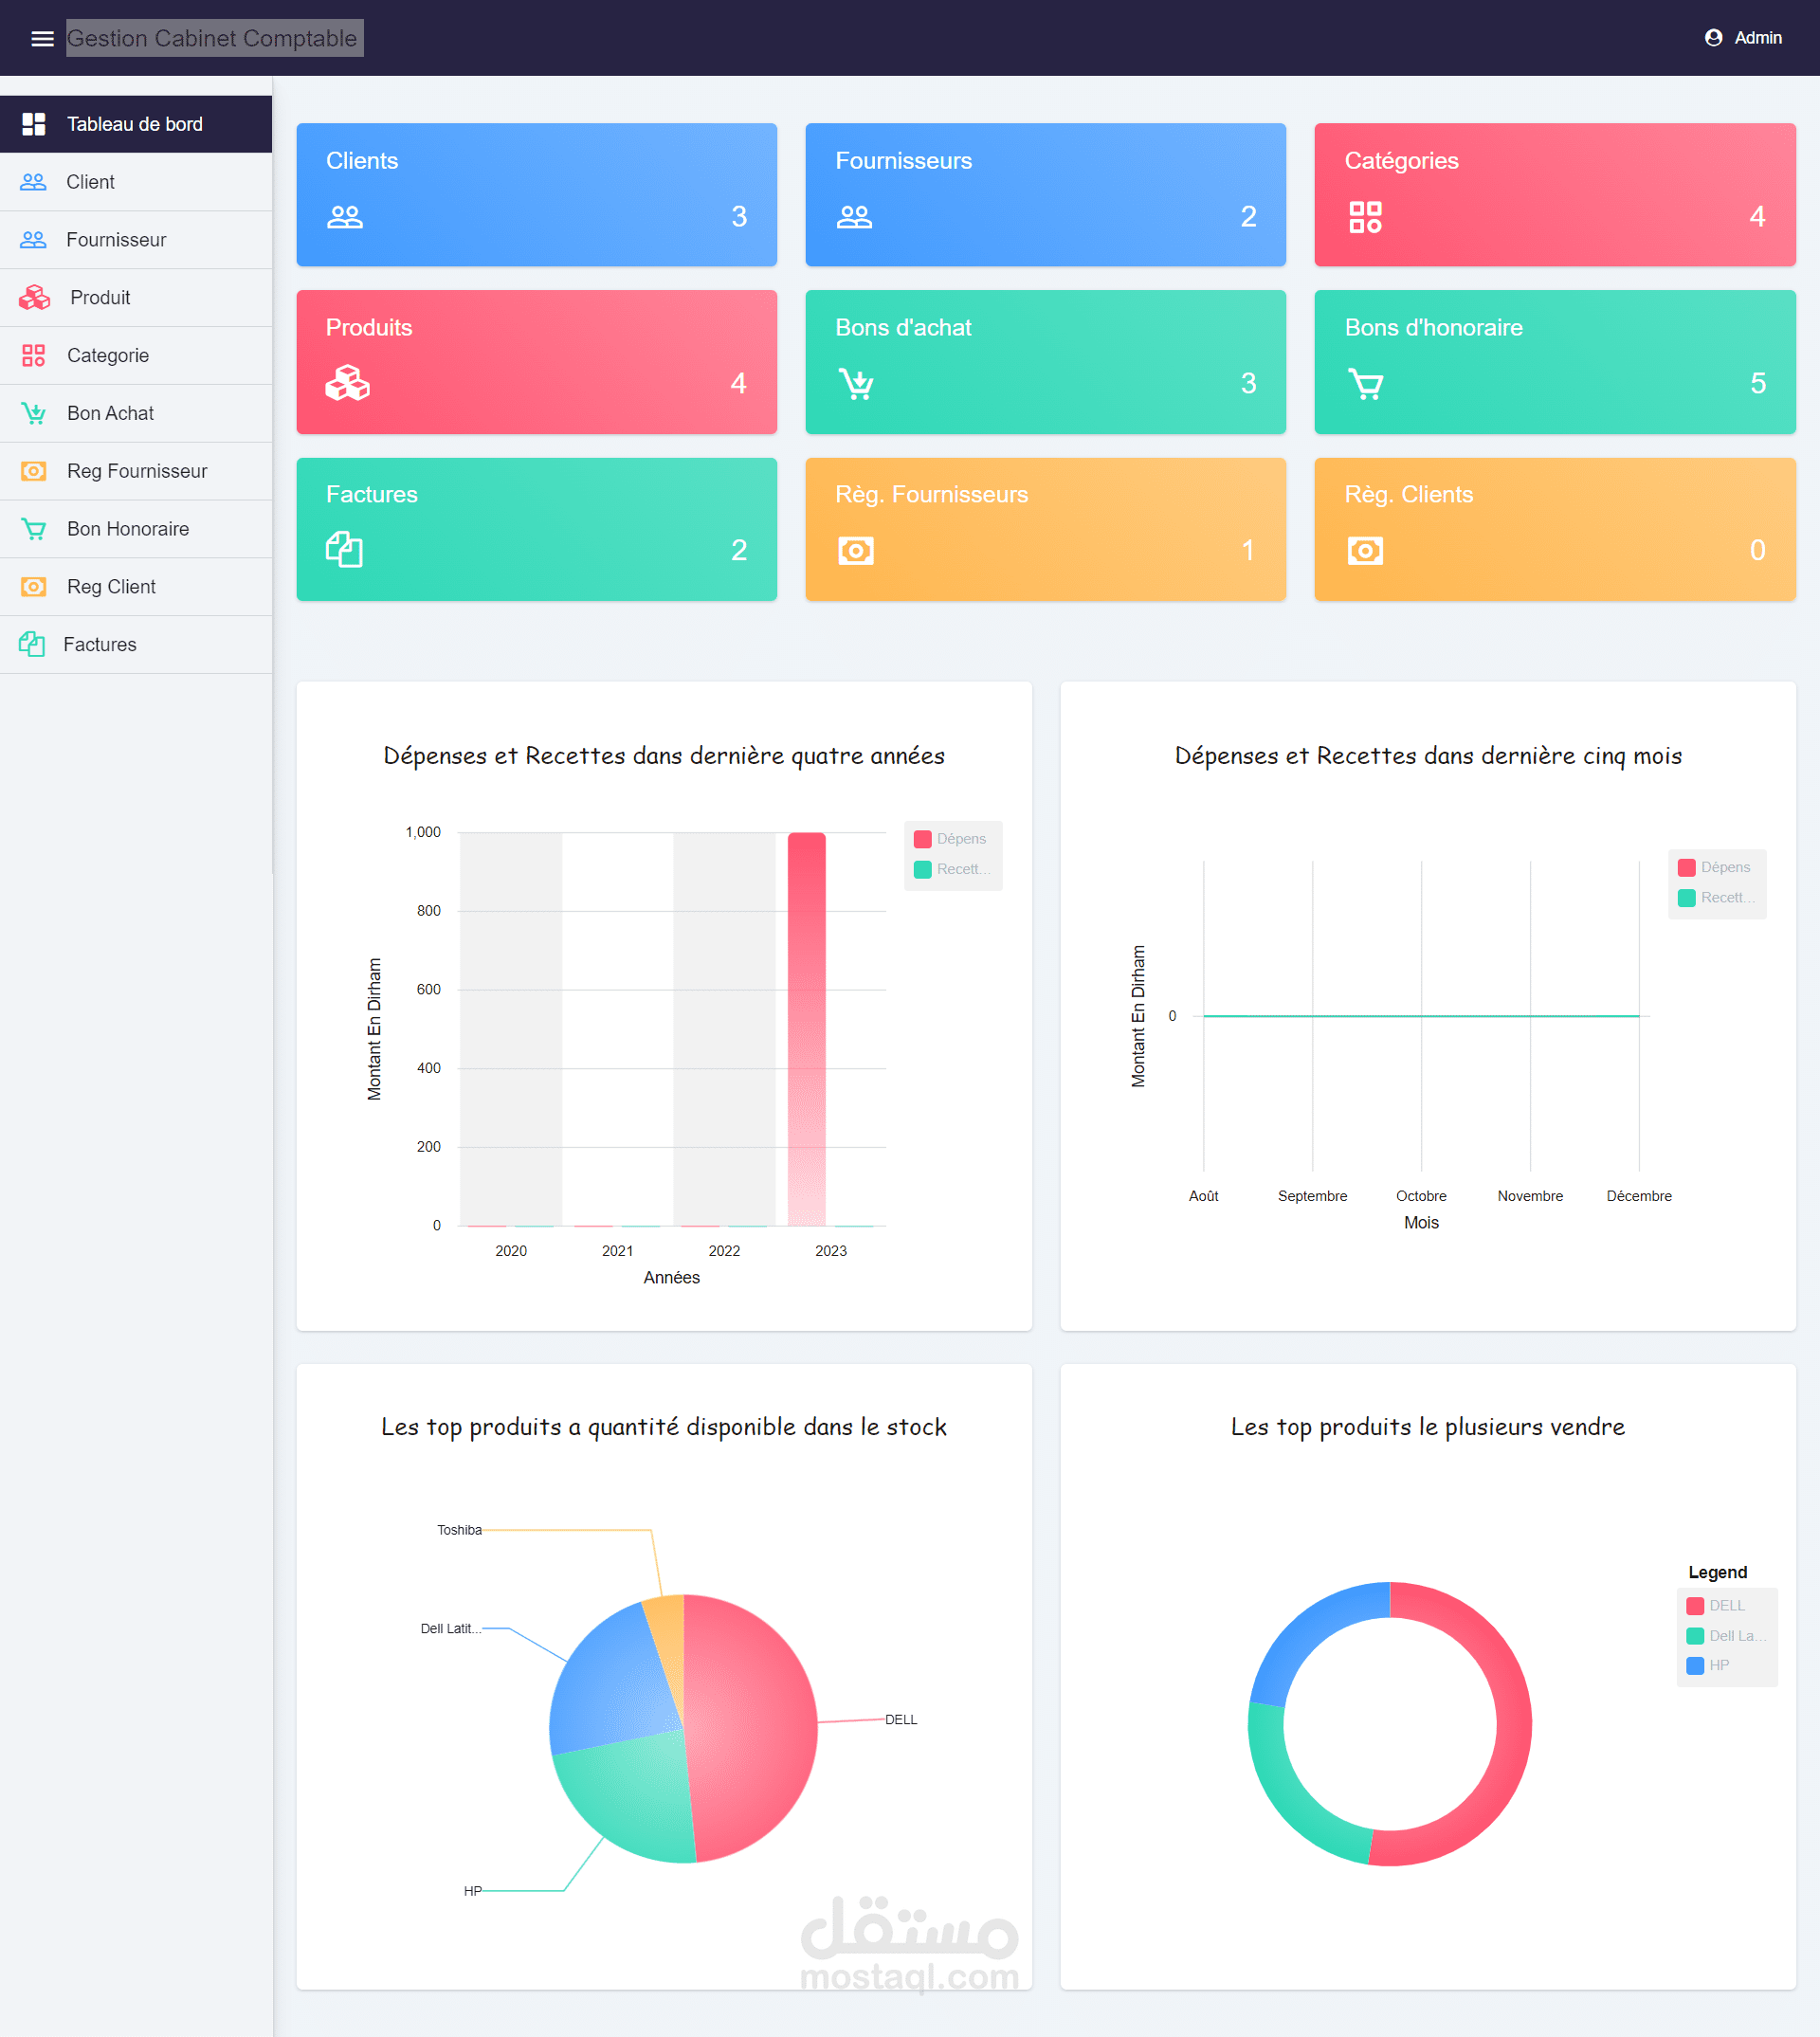Toggle HP swatch in donut chart legend
This screenshot has width=1820, height=2037.
coord(1695,1666)
